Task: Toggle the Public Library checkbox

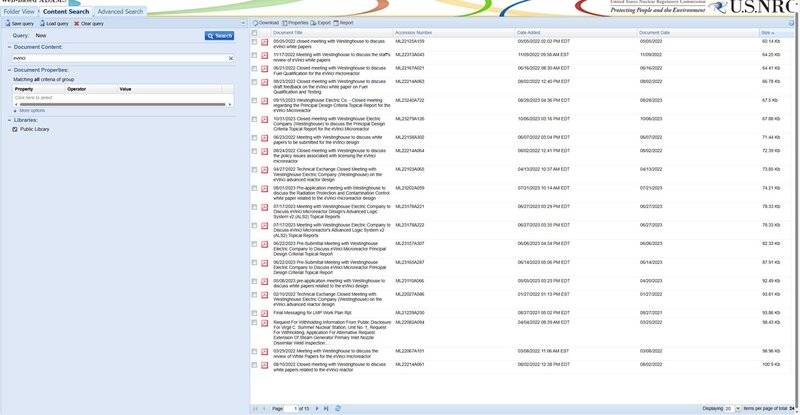Action: 15,129
